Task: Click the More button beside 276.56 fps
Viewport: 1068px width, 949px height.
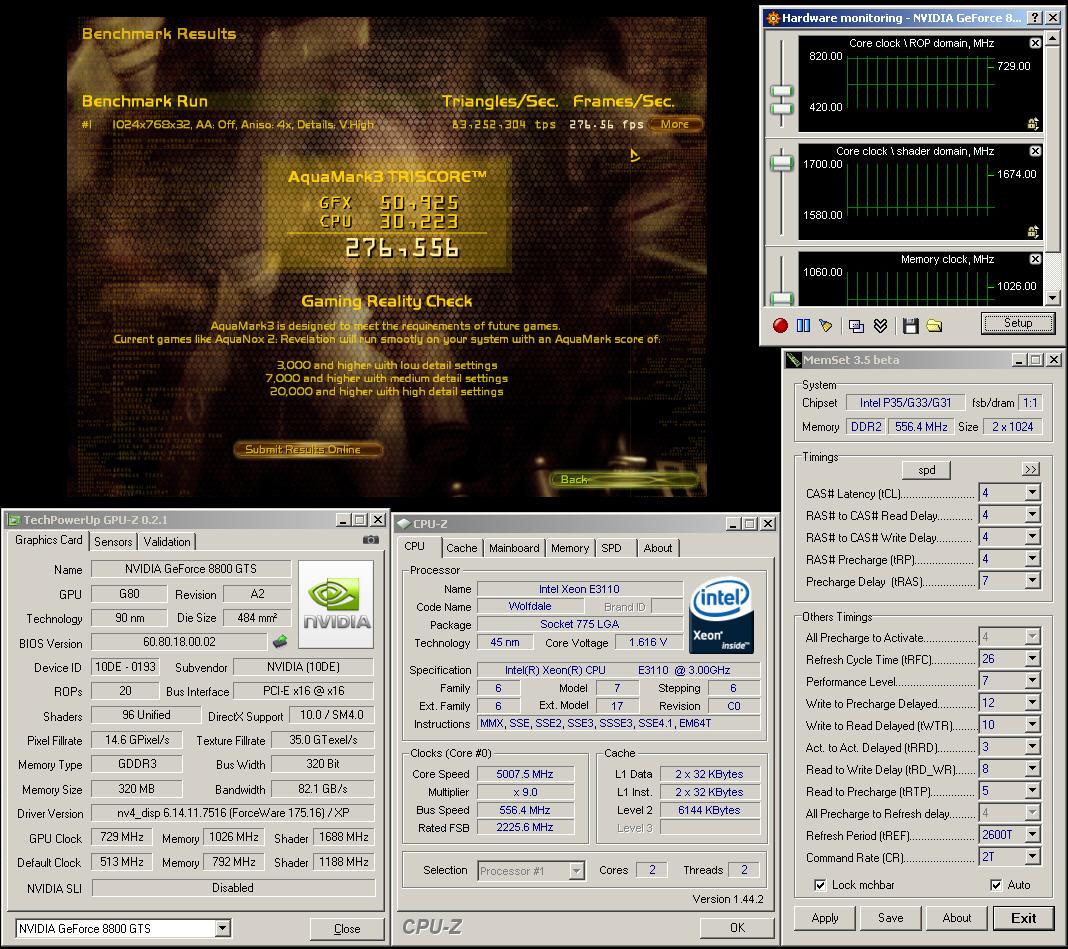Action: click(675, 124)
